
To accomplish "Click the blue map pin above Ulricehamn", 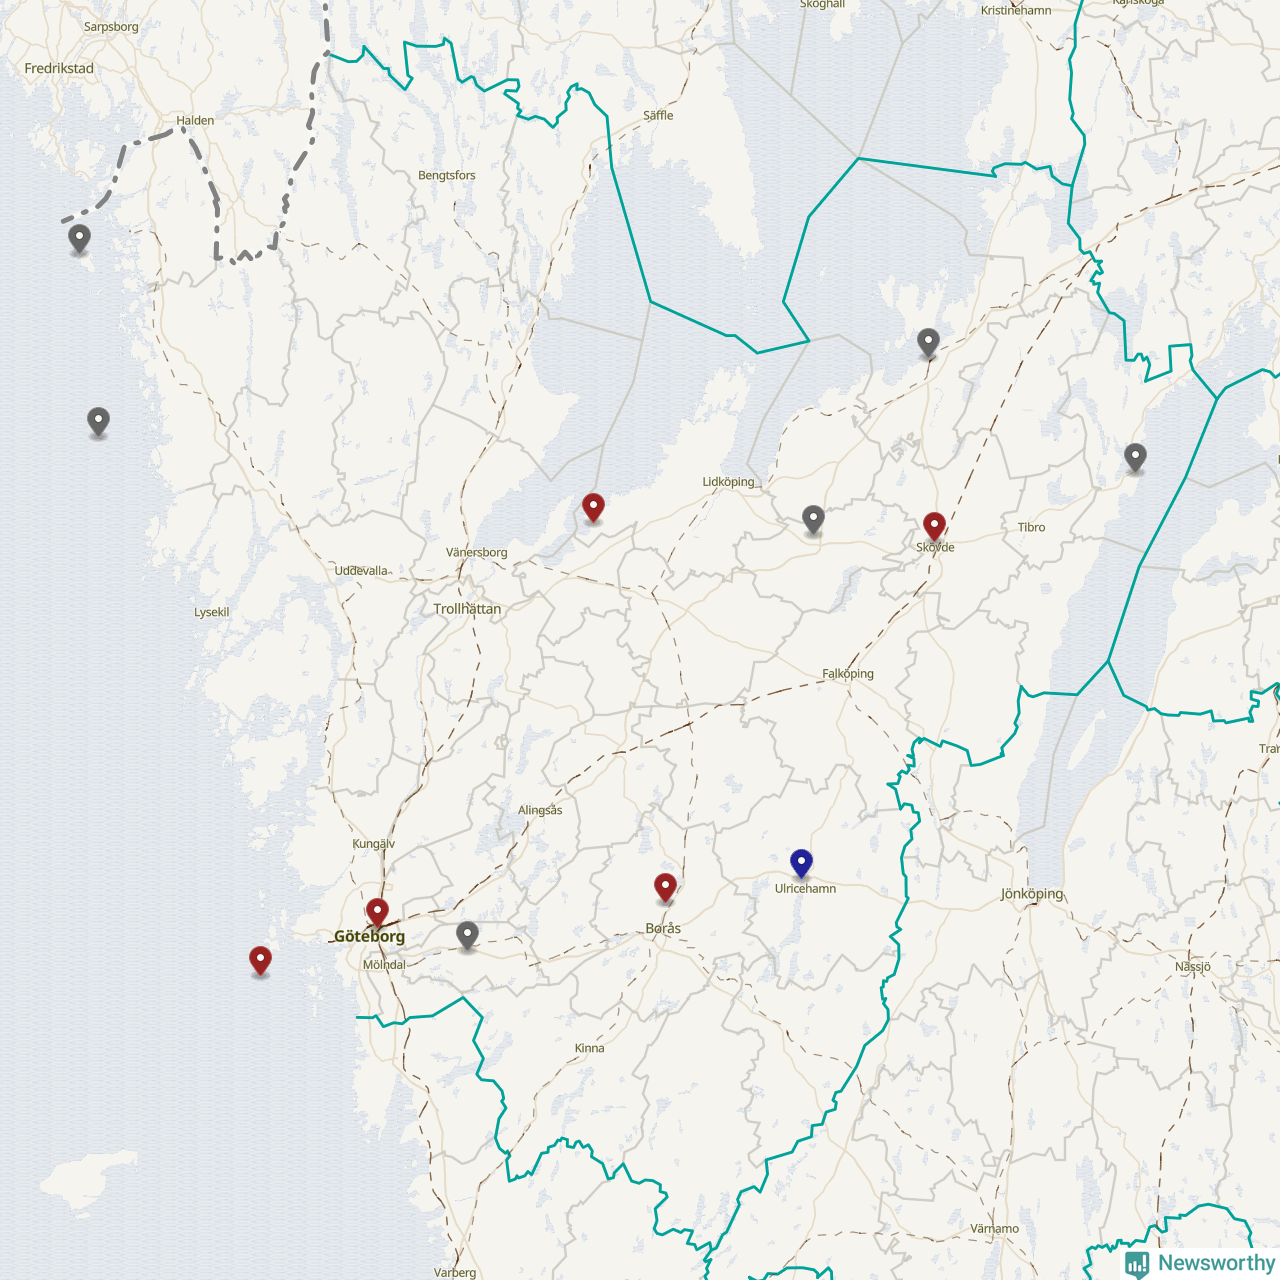I will click(x=801, y=863).
